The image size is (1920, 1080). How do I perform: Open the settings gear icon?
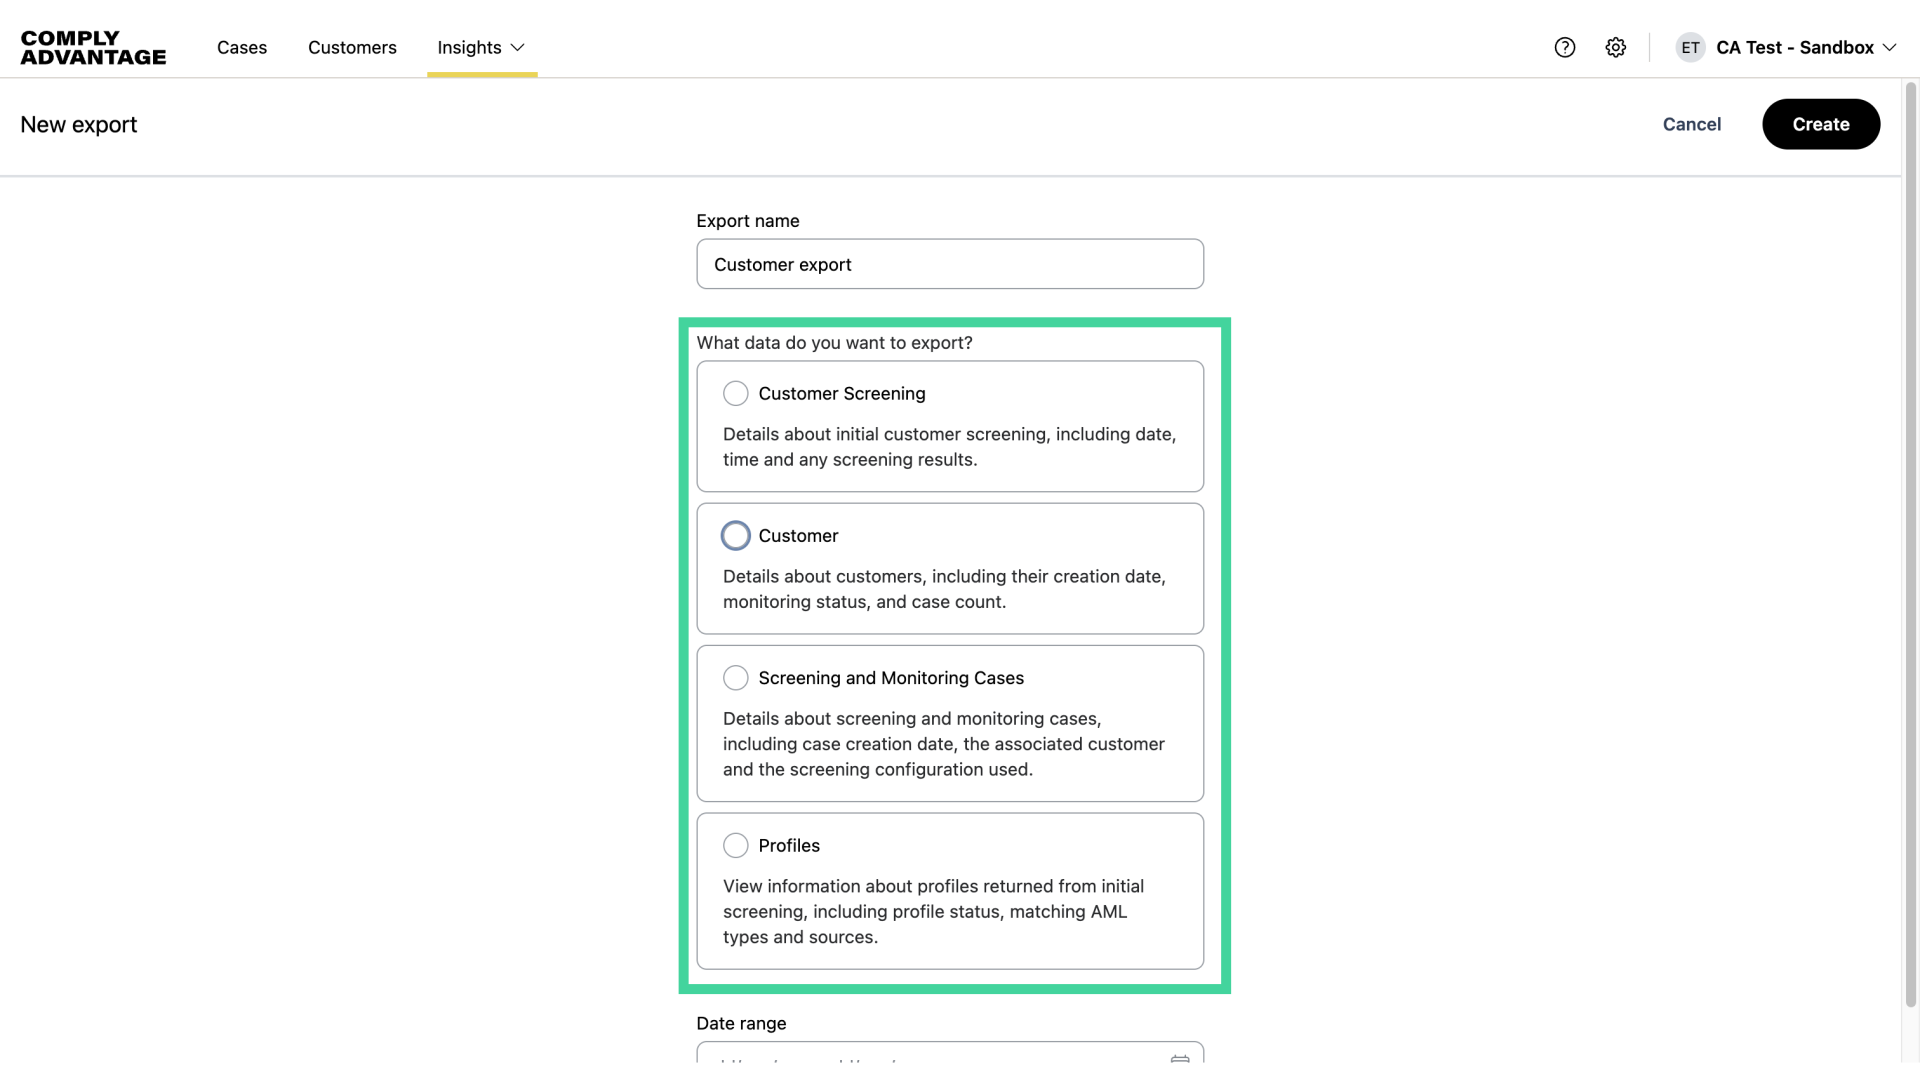click(1615, 47)
